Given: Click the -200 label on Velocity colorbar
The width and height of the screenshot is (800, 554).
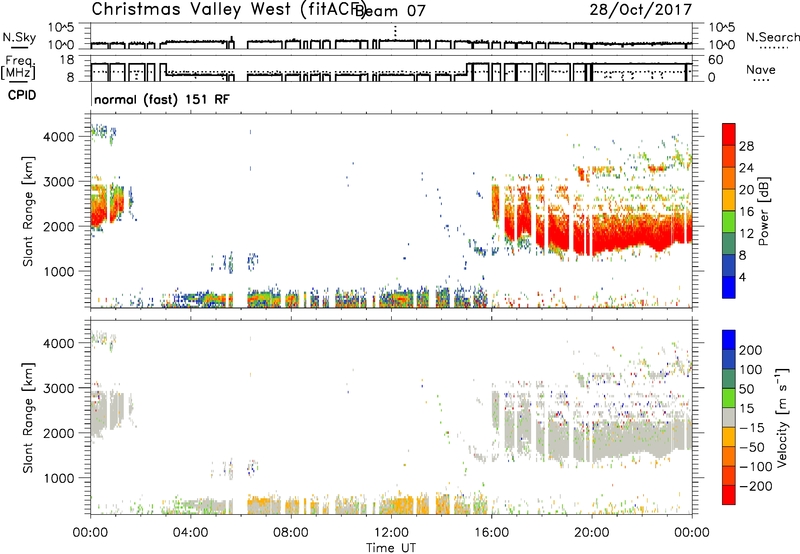Looking at the screenshot, I should point(756,486).
